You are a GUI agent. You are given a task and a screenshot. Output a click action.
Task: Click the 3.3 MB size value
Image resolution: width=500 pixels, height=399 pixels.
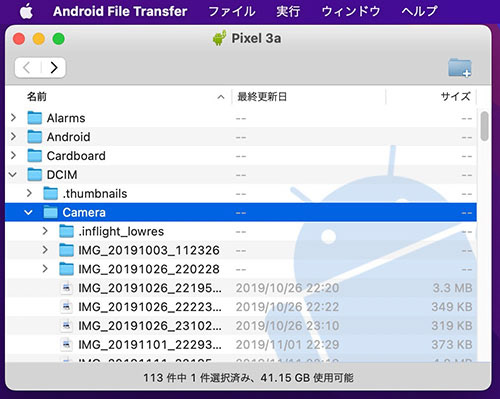click(452, 288)
